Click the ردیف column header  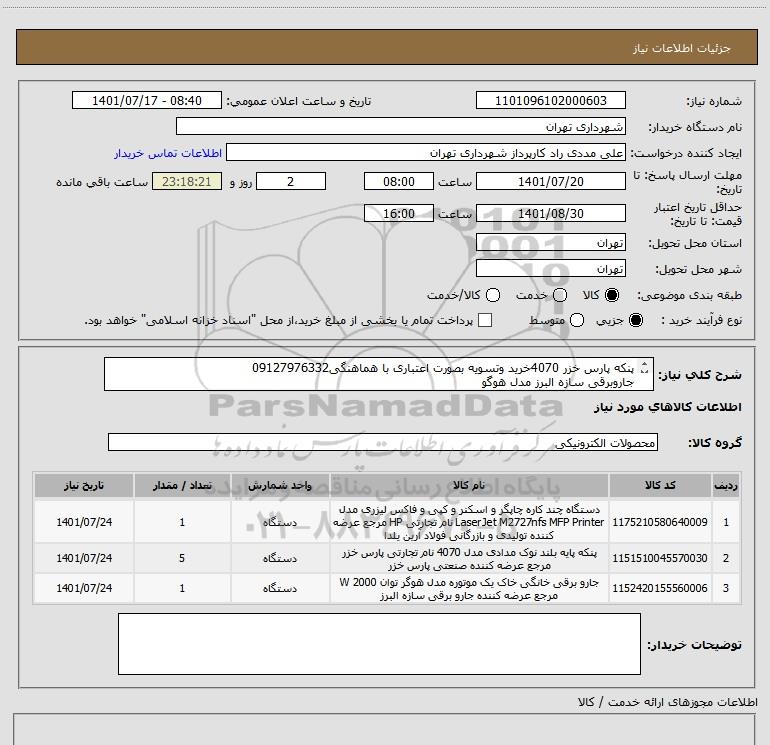[726, 486]
